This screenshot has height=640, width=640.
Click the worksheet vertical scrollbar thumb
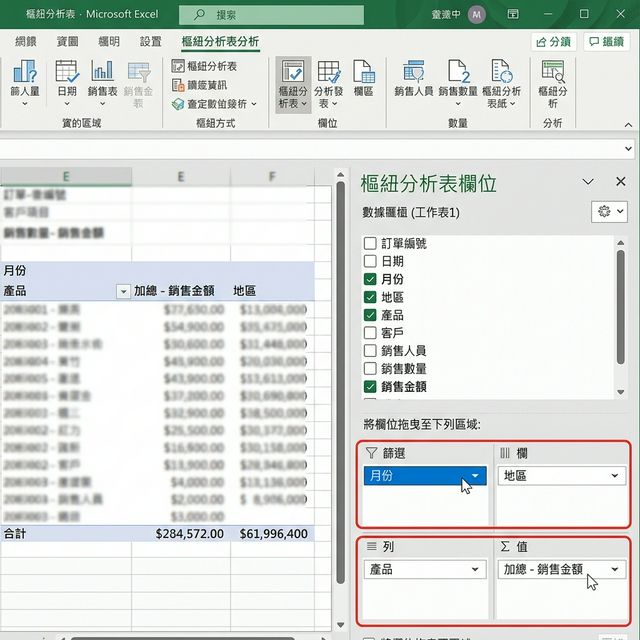(x=340, y=384)
